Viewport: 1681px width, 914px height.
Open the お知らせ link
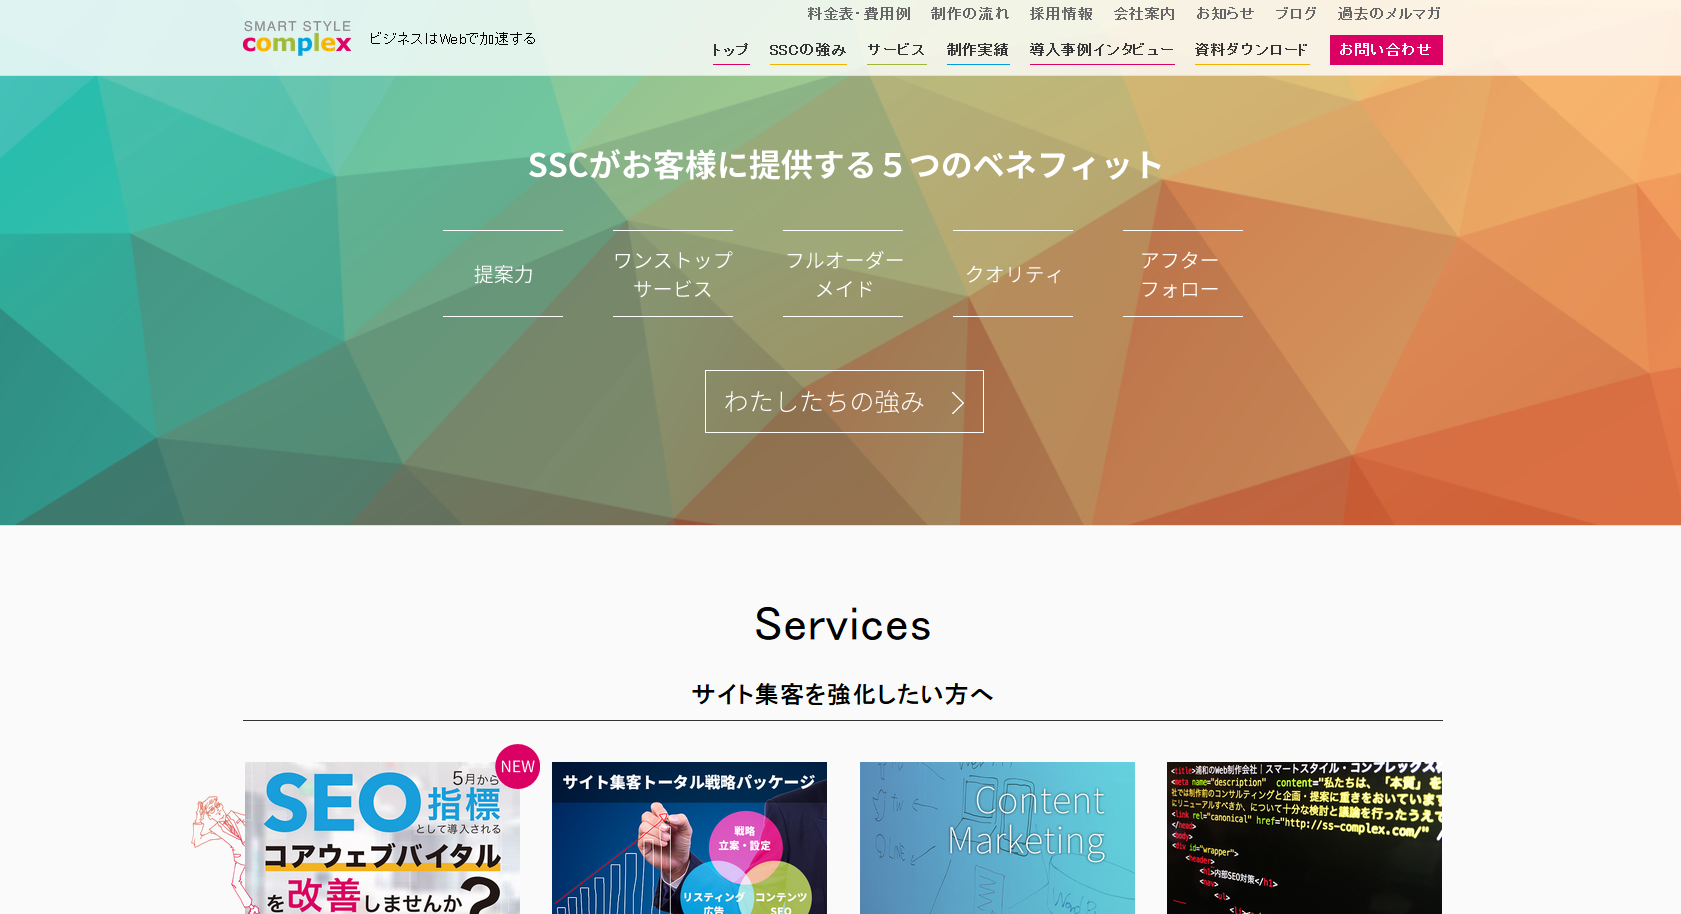tap(1224, 14)
